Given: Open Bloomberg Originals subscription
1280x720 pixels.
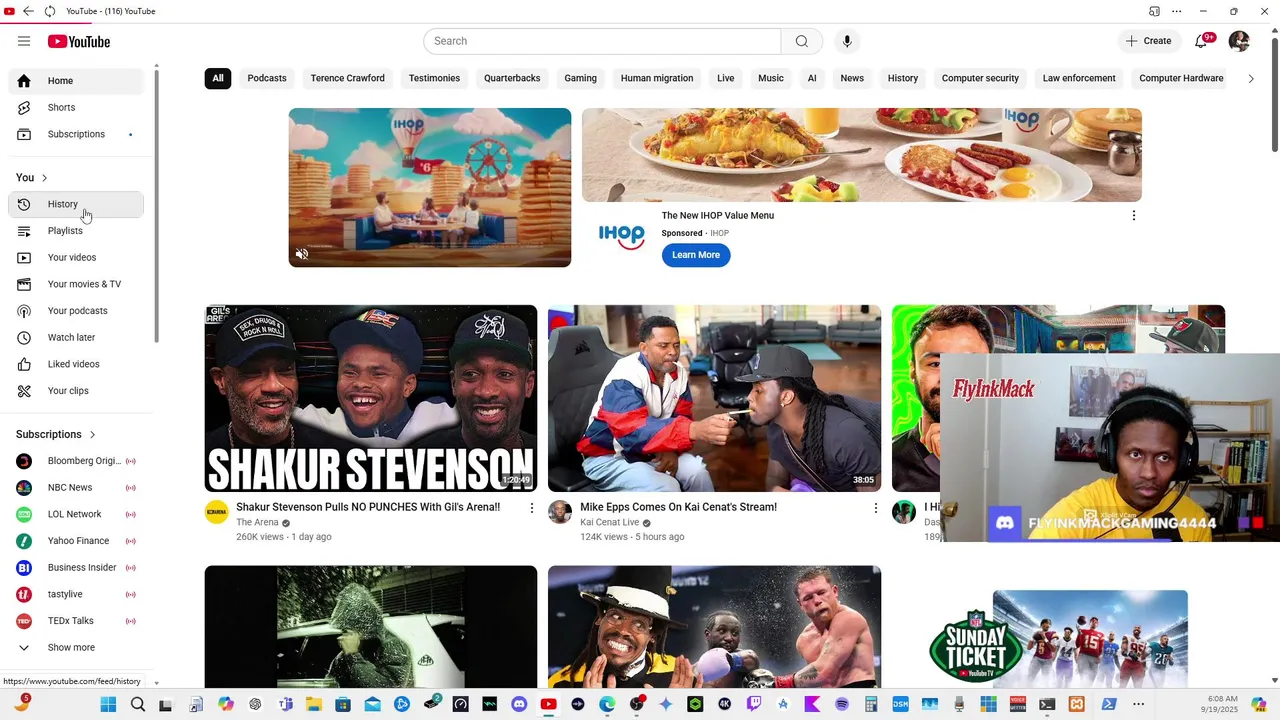Looking at the screenshot, I should tap(76, 461).
